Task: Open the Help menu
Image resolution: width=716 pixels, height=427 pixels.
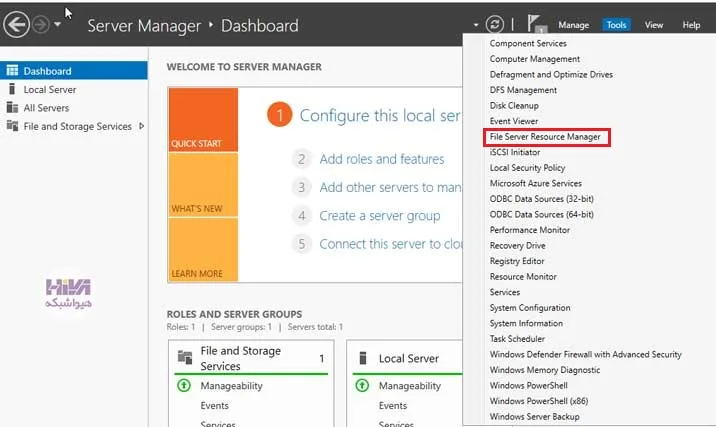Action: click(691, 25)
